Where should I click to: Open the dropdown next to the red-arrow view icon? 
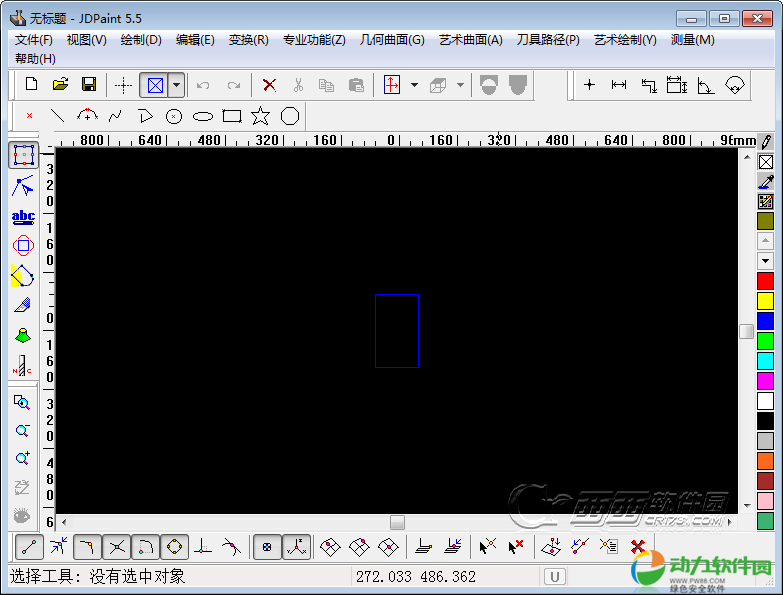pyautogui.click(x=414, y=85)
